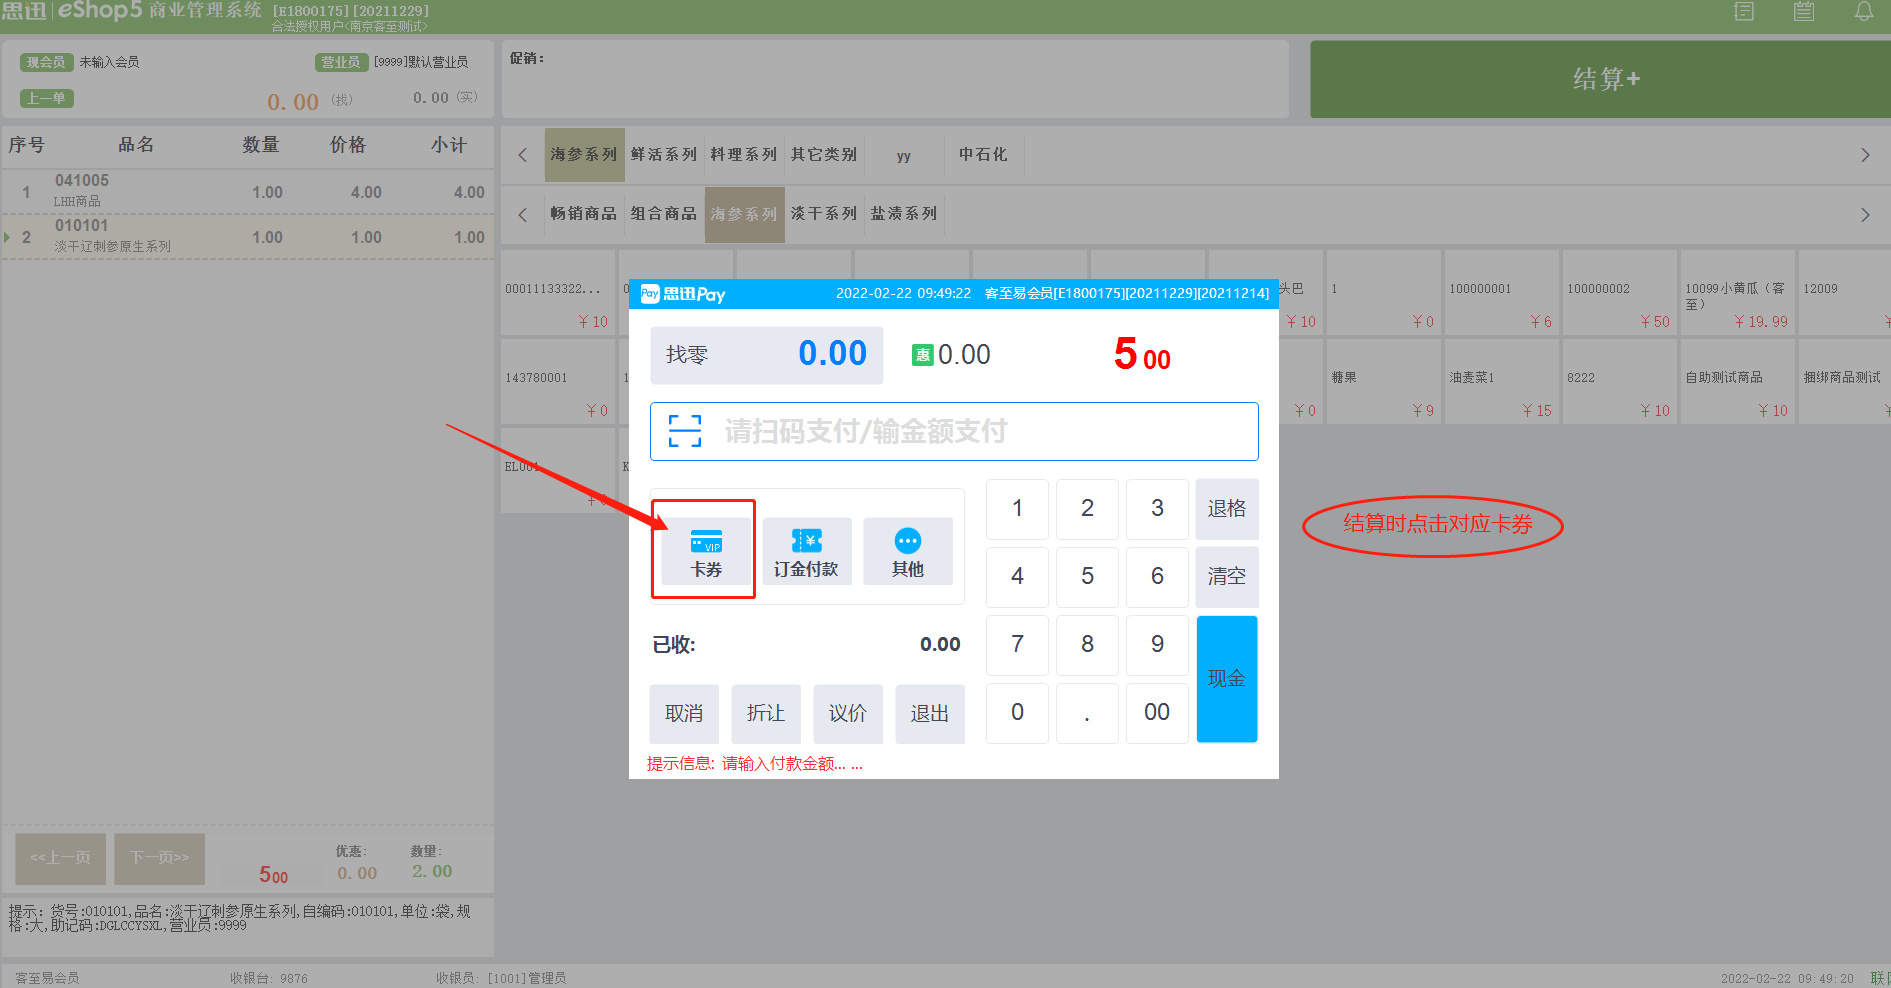This screenshot has width=1891, height=988.
Task: Click the green 惠 discount badge
Action: (922, 355)
